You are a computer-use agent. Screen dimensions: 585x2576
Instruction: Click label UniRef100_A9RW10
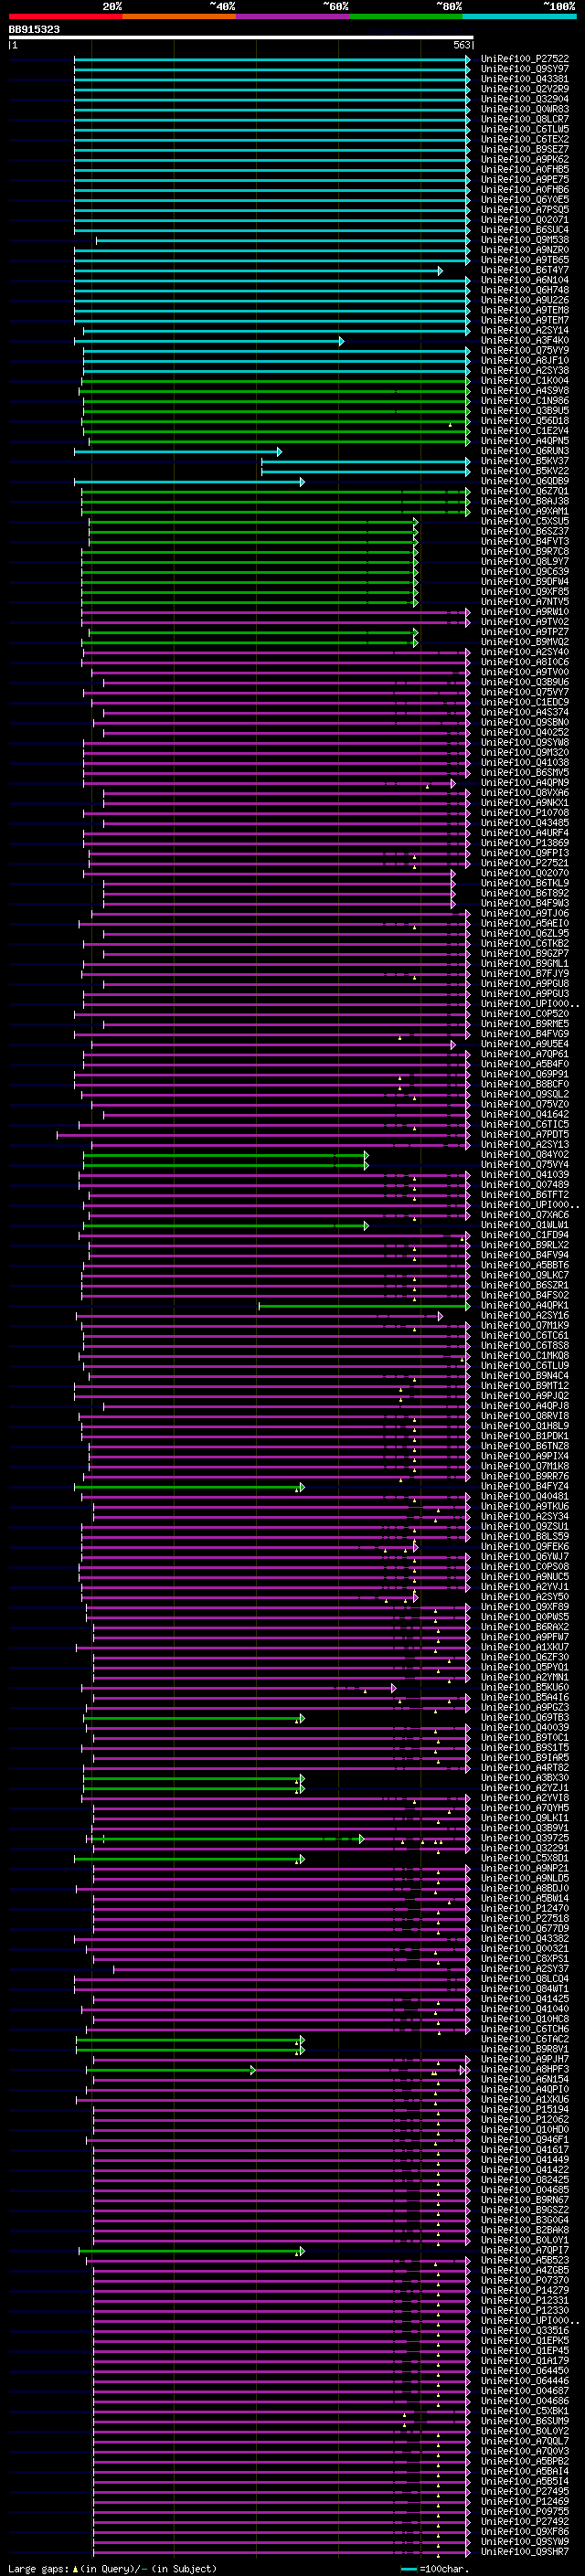pyautogui.click(x=525, y=611)
